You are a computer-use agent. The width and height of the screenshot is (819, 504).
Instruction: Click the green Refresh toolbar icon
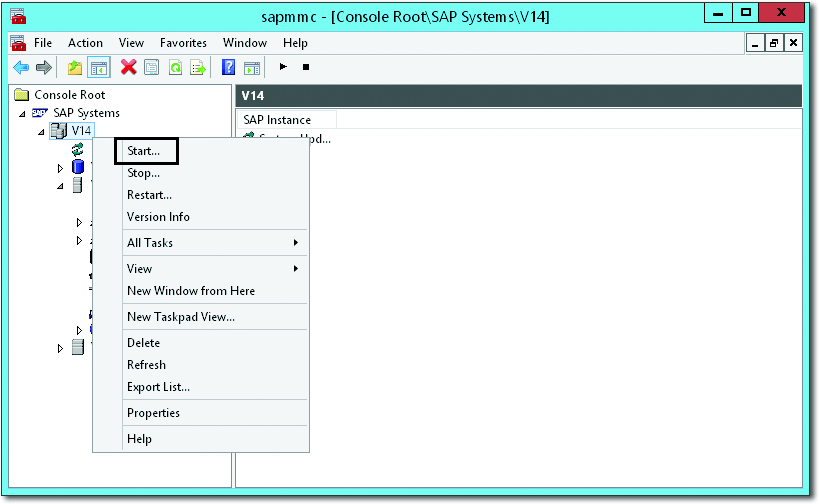[176, 67]
